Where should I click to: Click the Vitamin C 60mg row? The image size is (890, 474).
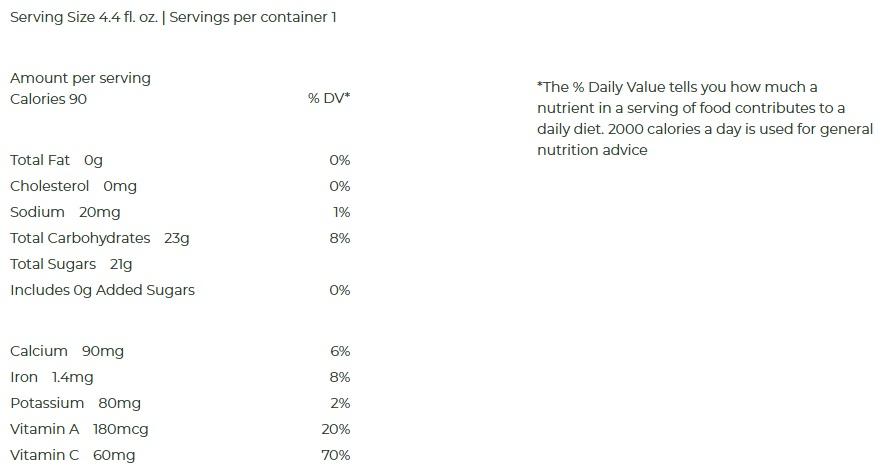tap(180, 455)
